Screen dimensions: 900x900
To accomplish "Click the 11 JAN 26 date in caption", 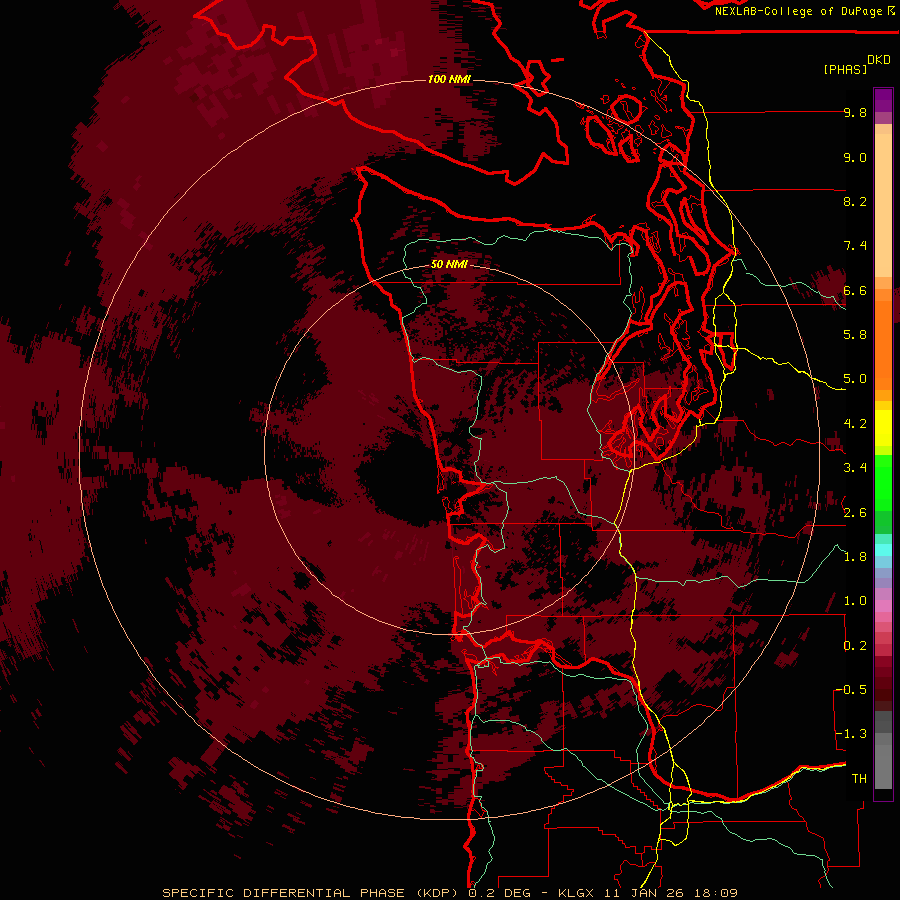I will tap(646, 893).
